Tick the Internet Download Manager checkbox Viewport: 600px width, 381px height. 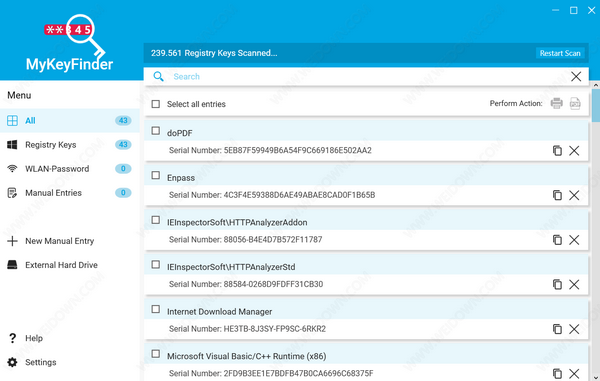(156, 309)
